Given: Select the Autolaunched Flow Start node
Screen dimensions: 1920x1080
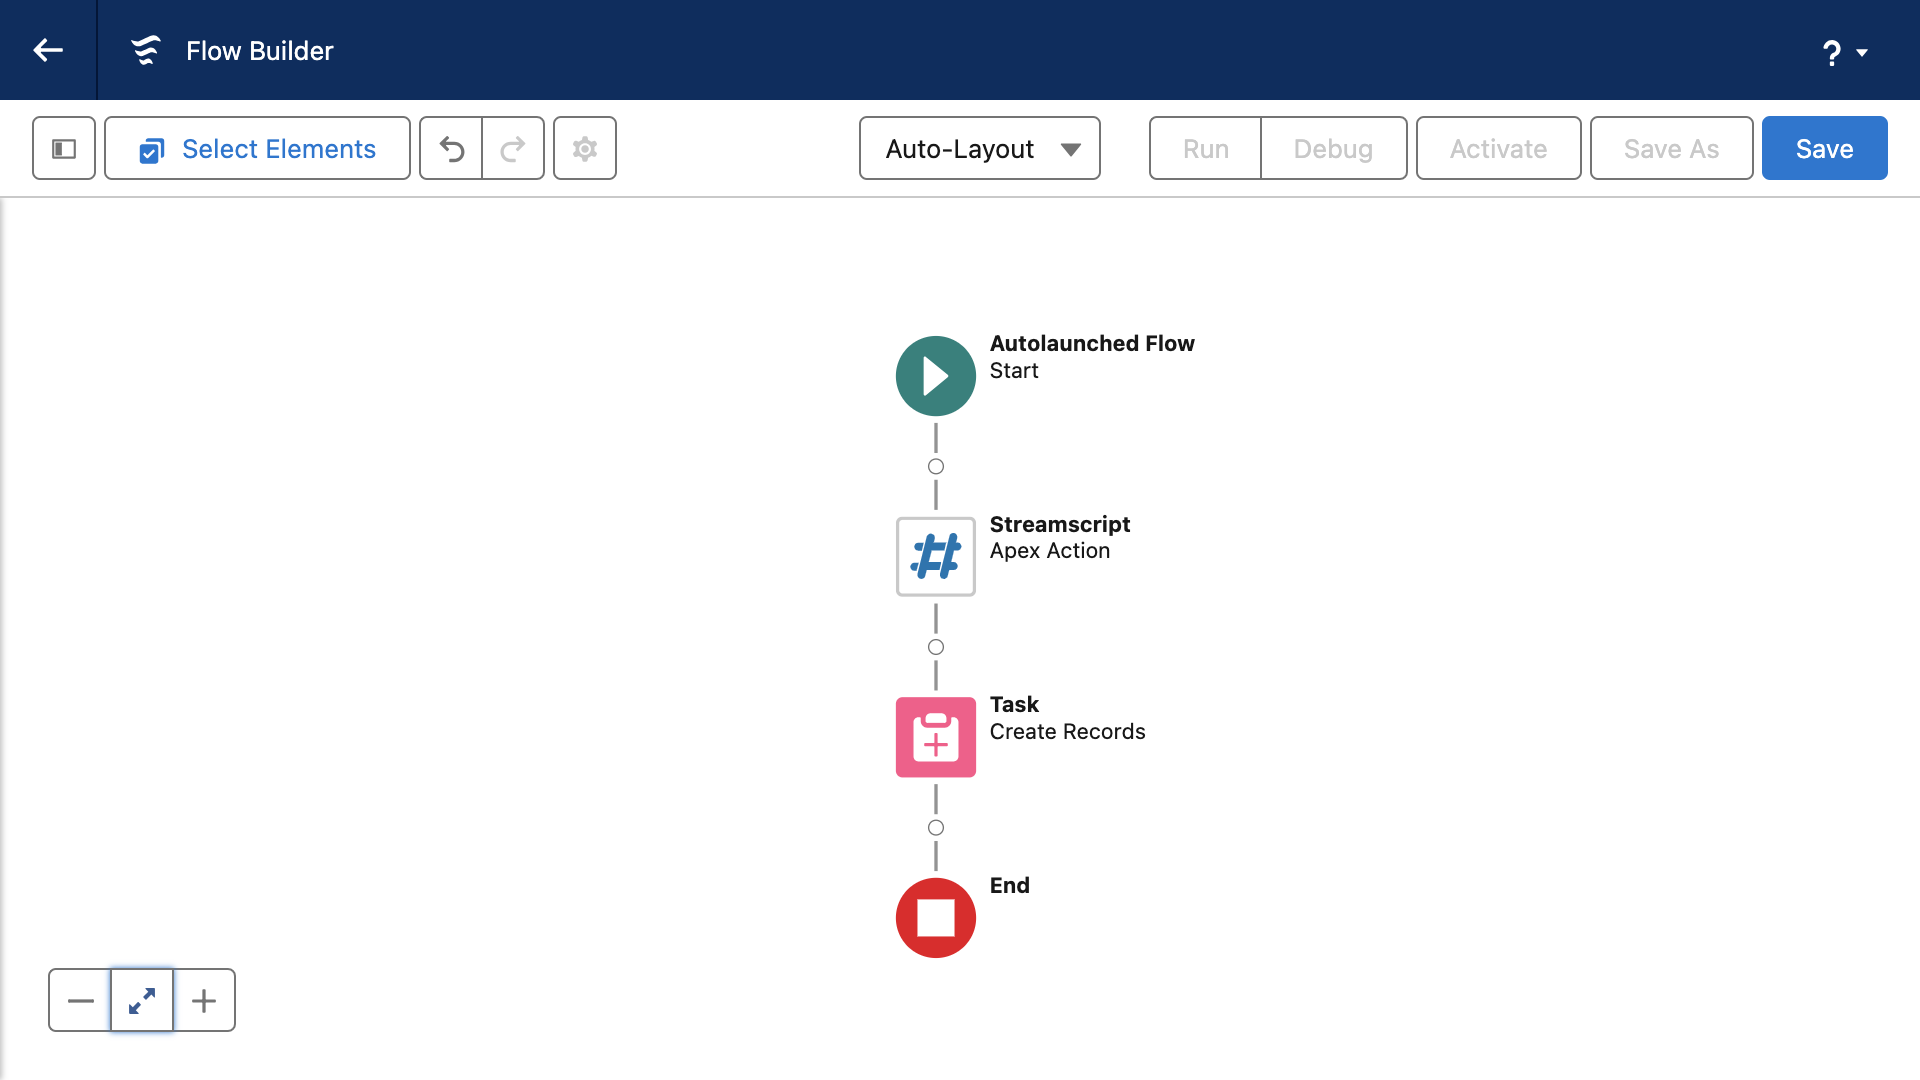Looking at the screenshot, I should point(936,376).
